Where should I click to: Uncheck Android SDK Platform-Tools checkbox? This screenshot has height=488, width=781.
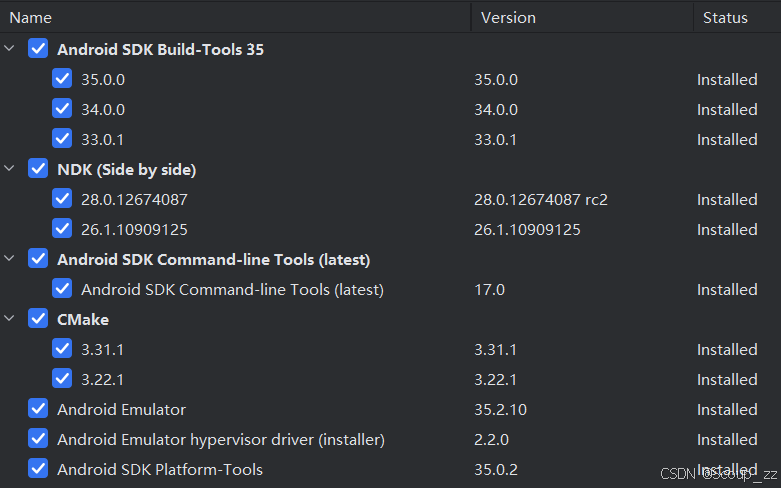(x=38, y=469)
